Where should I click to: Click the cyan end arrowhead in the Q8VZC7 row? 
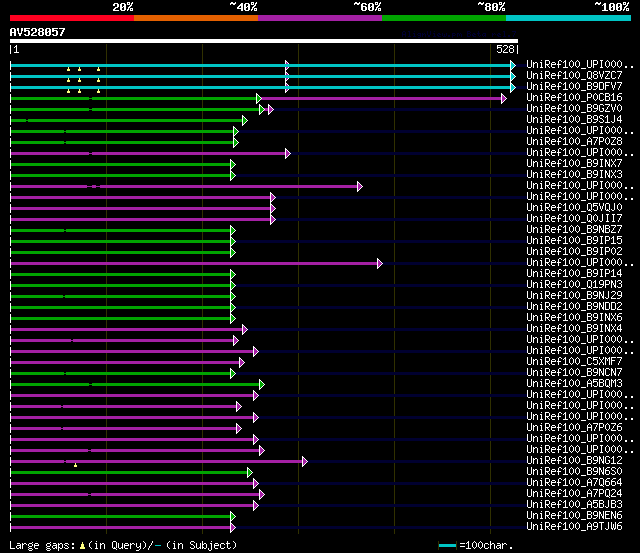pyautogui.click(x=513, y=76)
